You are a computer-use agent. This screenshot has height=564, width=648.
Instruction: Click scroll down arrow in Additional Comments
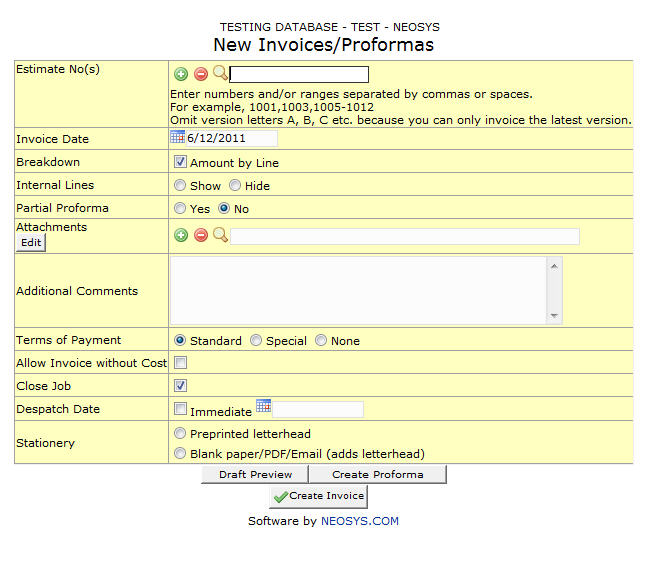[x=554, y=315]
